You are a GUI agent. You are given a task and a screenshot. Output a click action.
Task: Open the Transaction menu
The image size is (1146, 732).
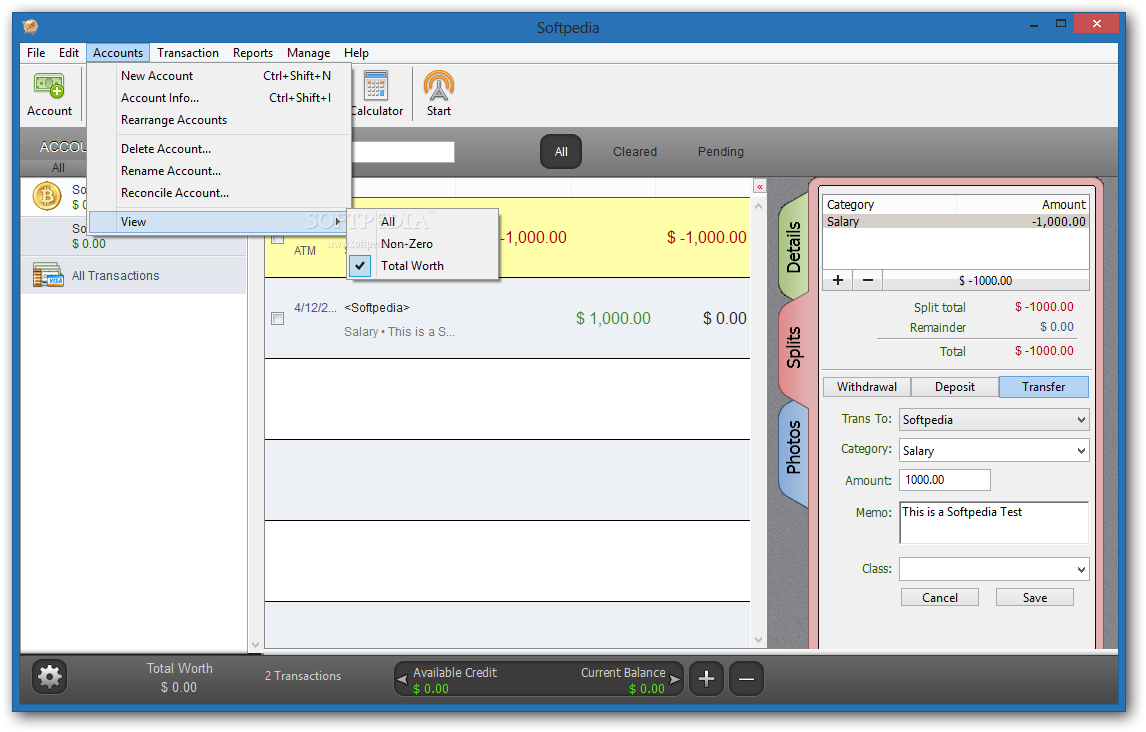click(188, 53)
